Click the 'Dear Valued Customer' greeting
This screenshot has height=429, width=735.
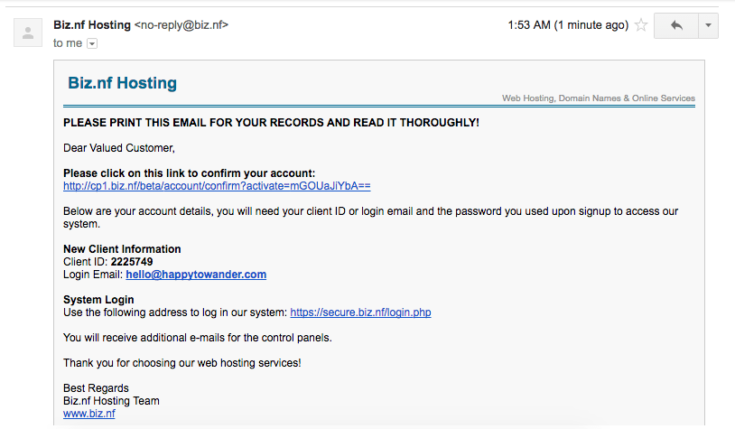click(x=119, y=148)
